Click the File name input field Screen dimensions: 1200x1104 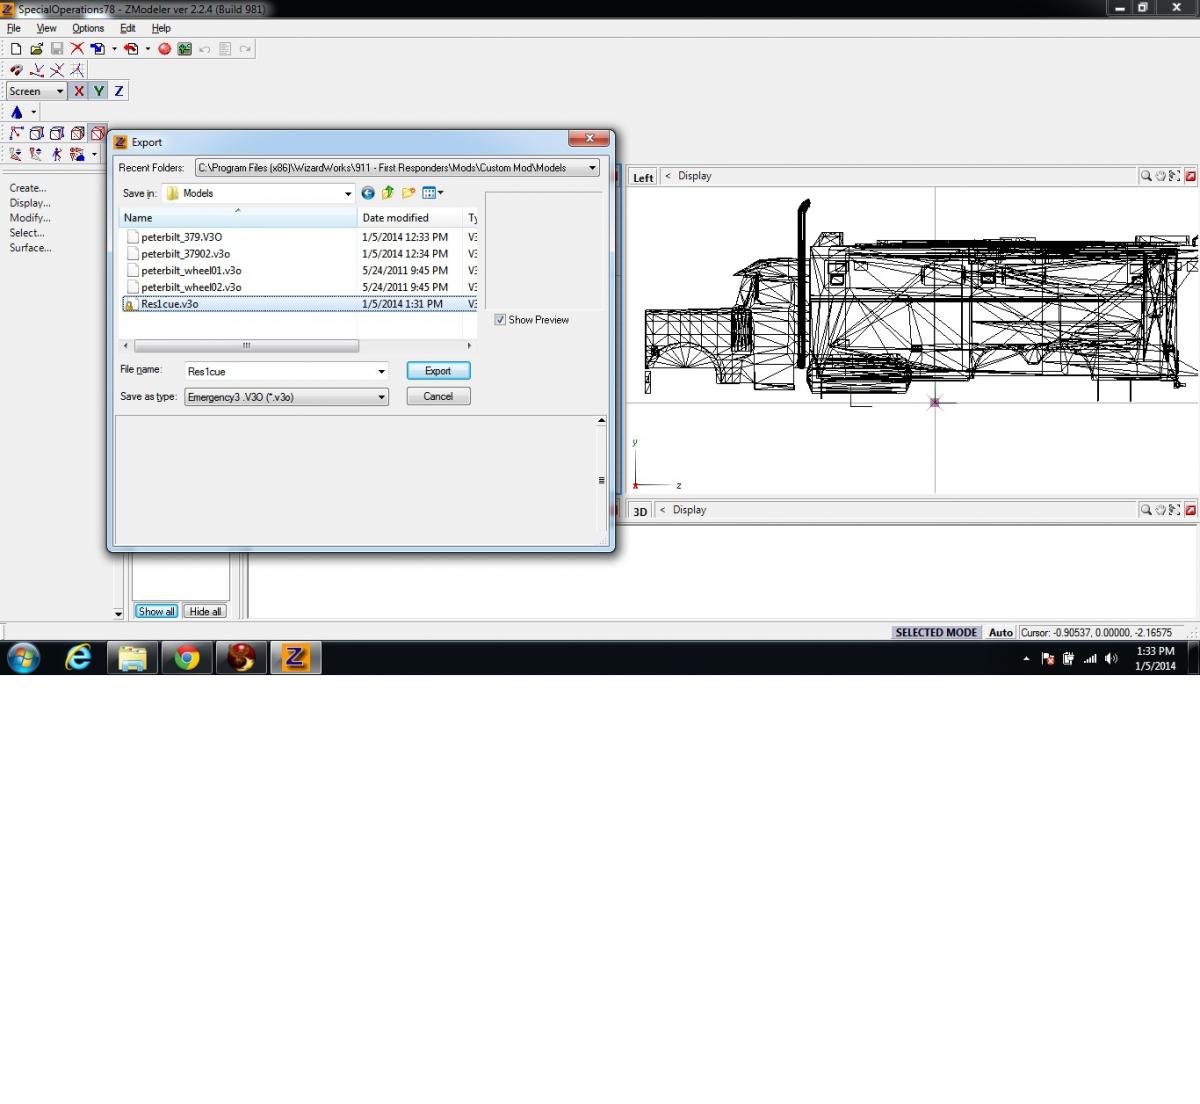tap(286, 371)
